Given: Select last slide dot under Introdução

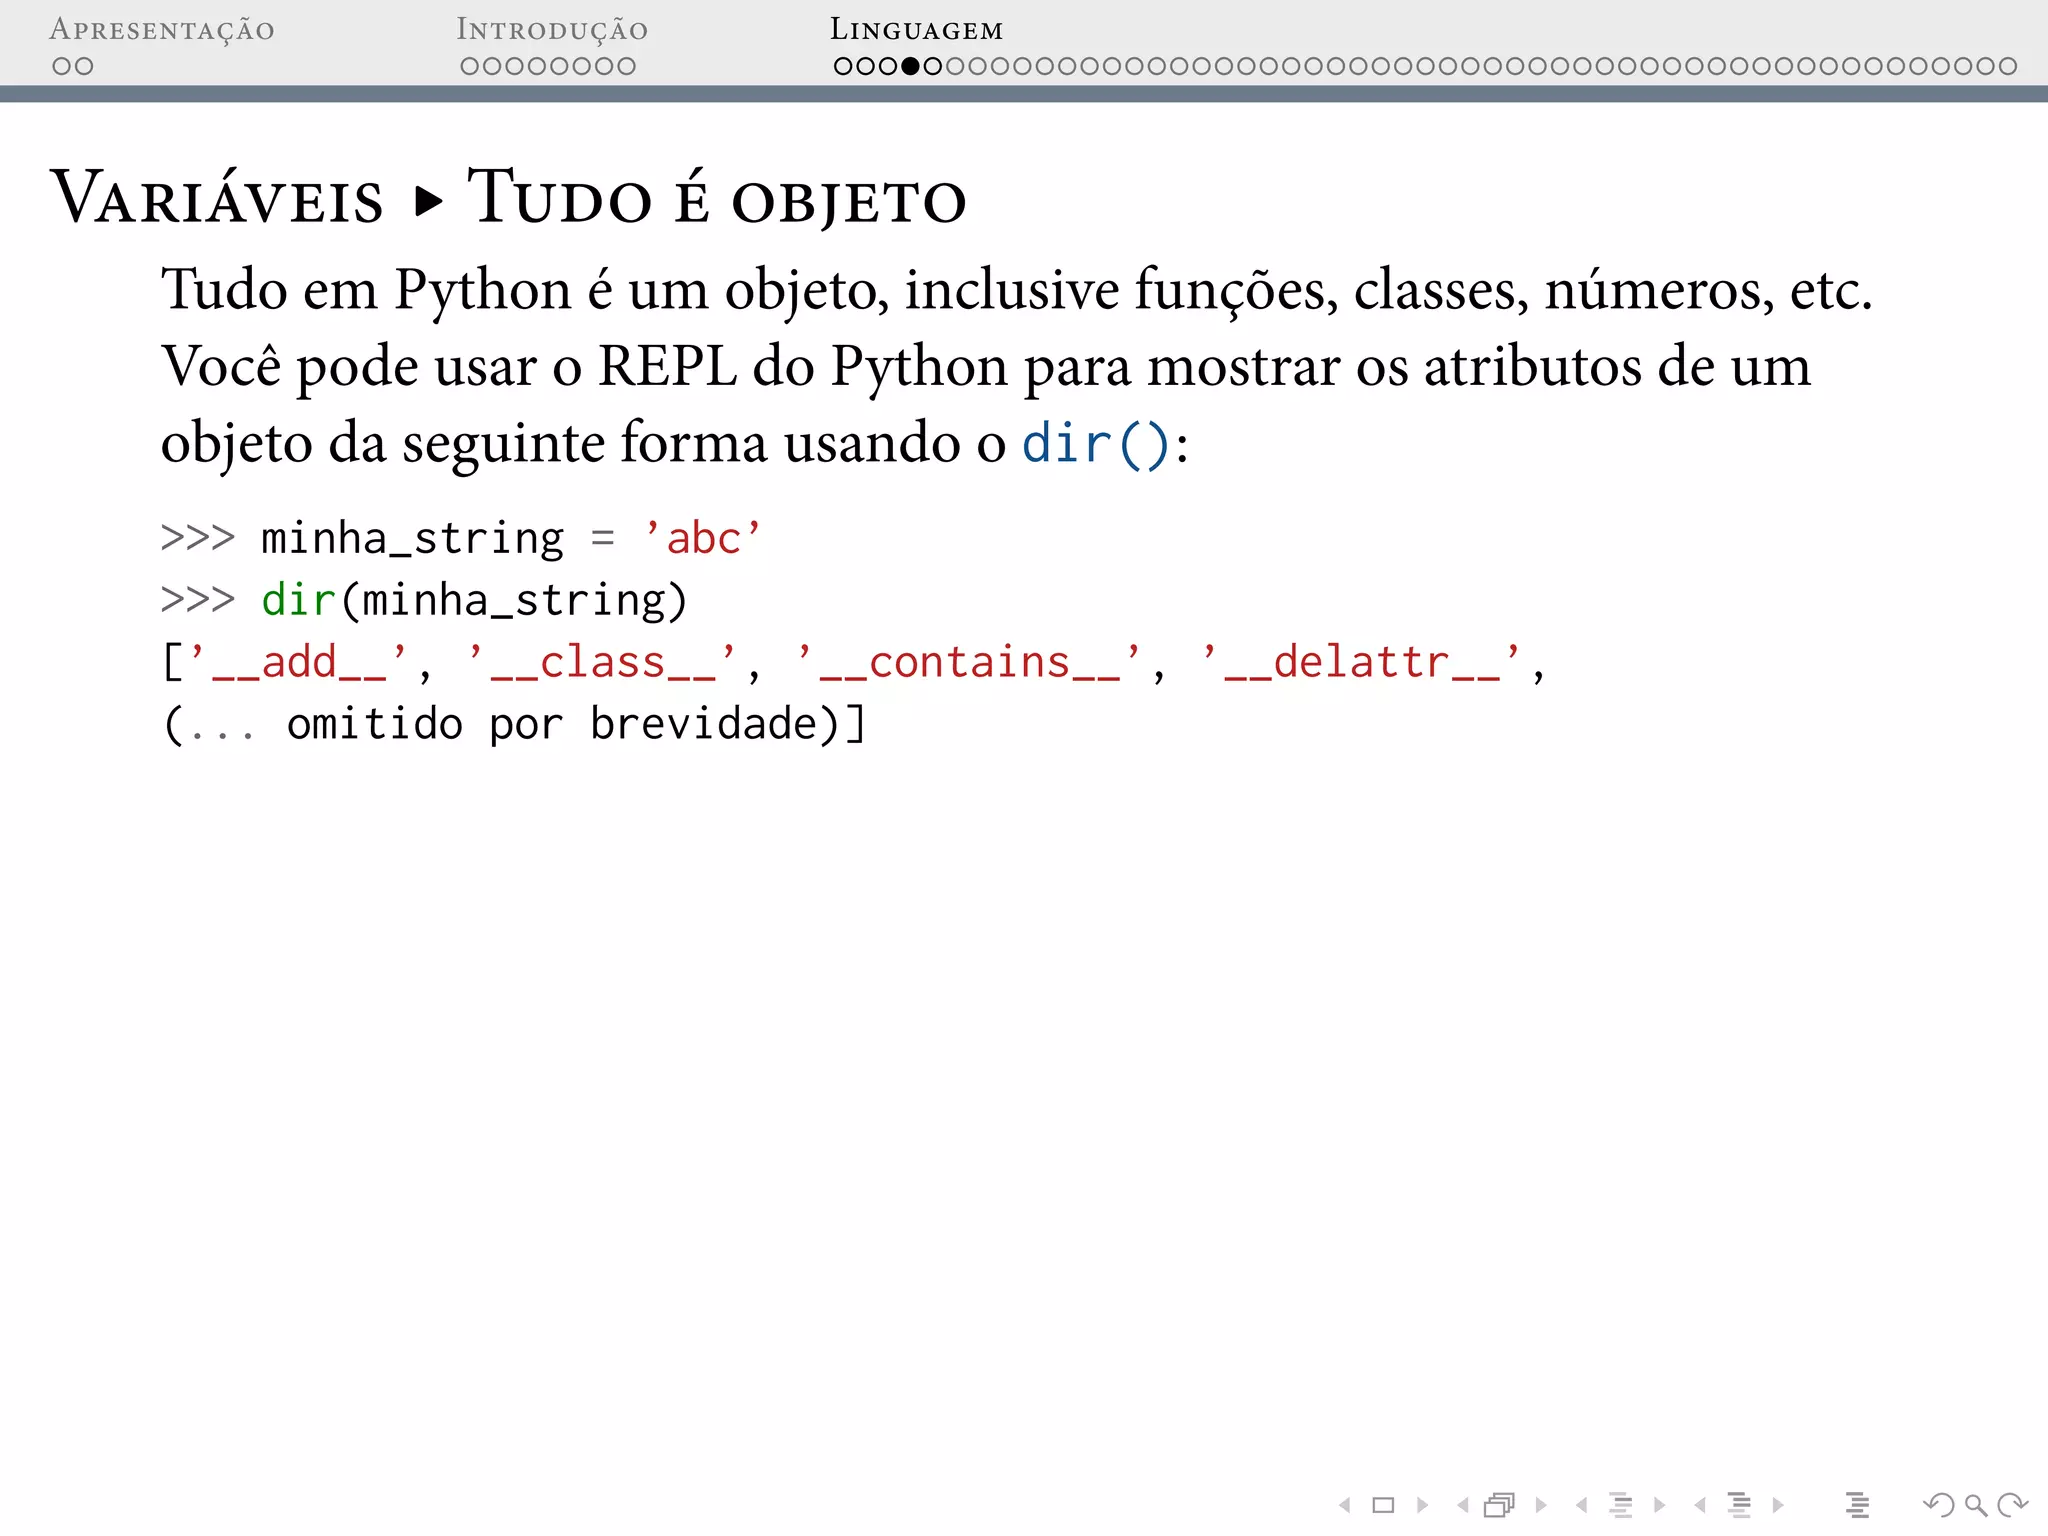Looking at the screenshot, I should pos(626,66).
